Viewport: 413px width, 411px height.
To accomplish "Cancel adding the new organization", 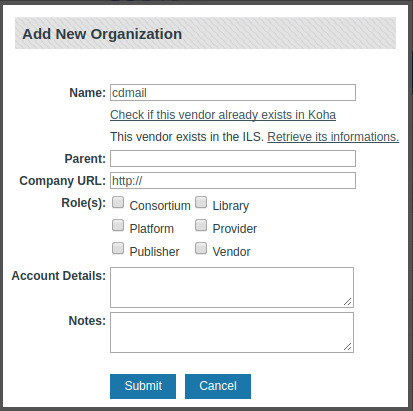I will pyautogui.click(x=218, y=386).
